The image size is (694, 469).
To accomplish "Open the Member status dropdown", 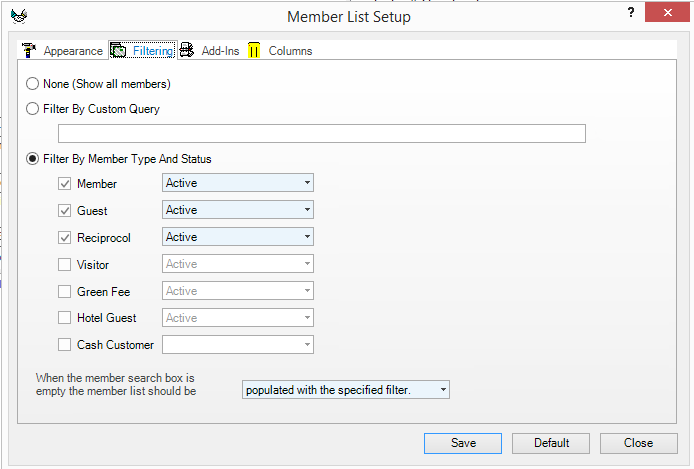I will pyautogui.click(x=238, y=183).
